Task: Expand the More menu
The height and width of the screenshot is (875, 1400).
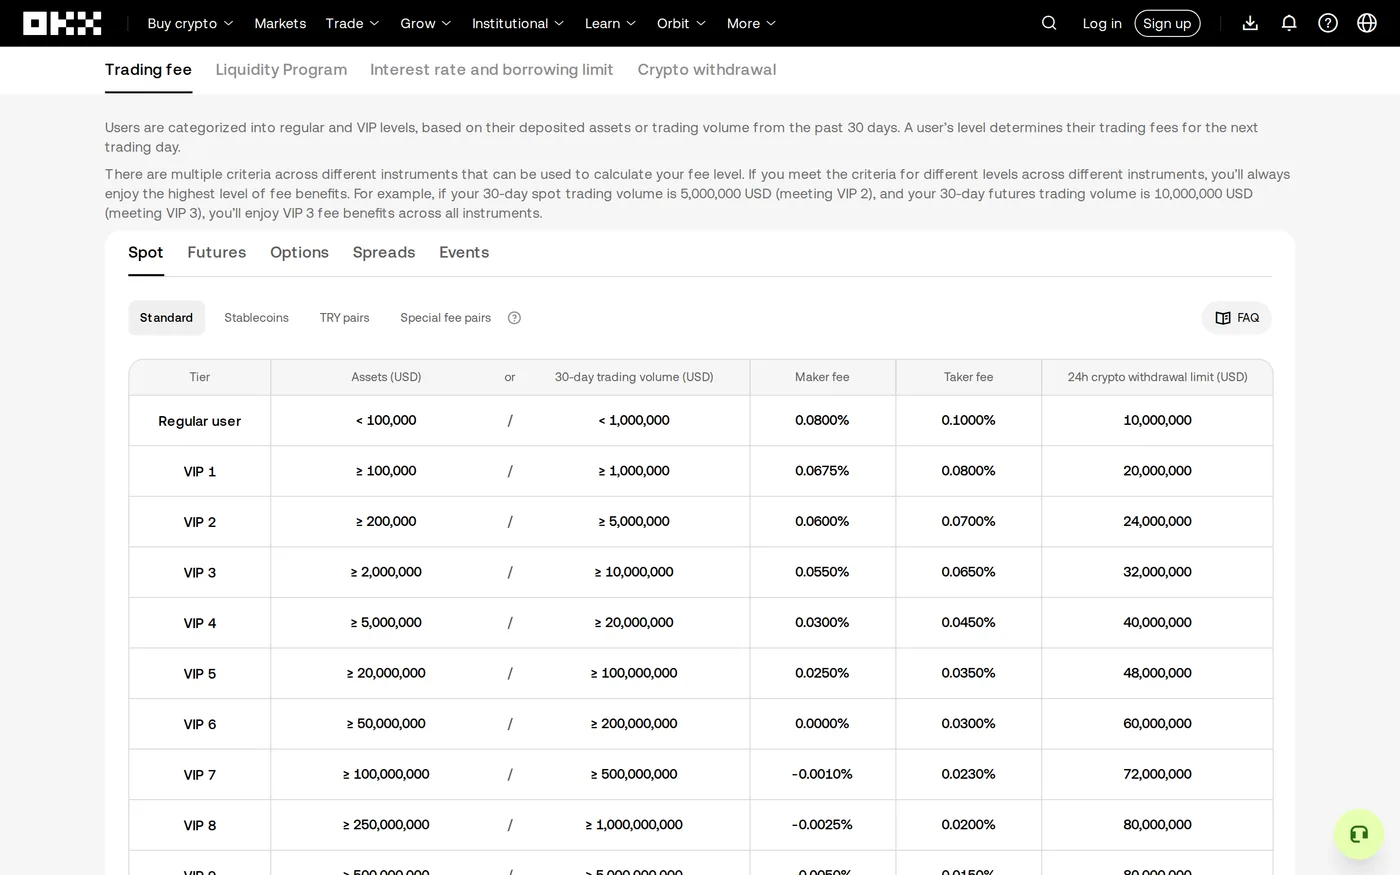Action: point(751,23)
